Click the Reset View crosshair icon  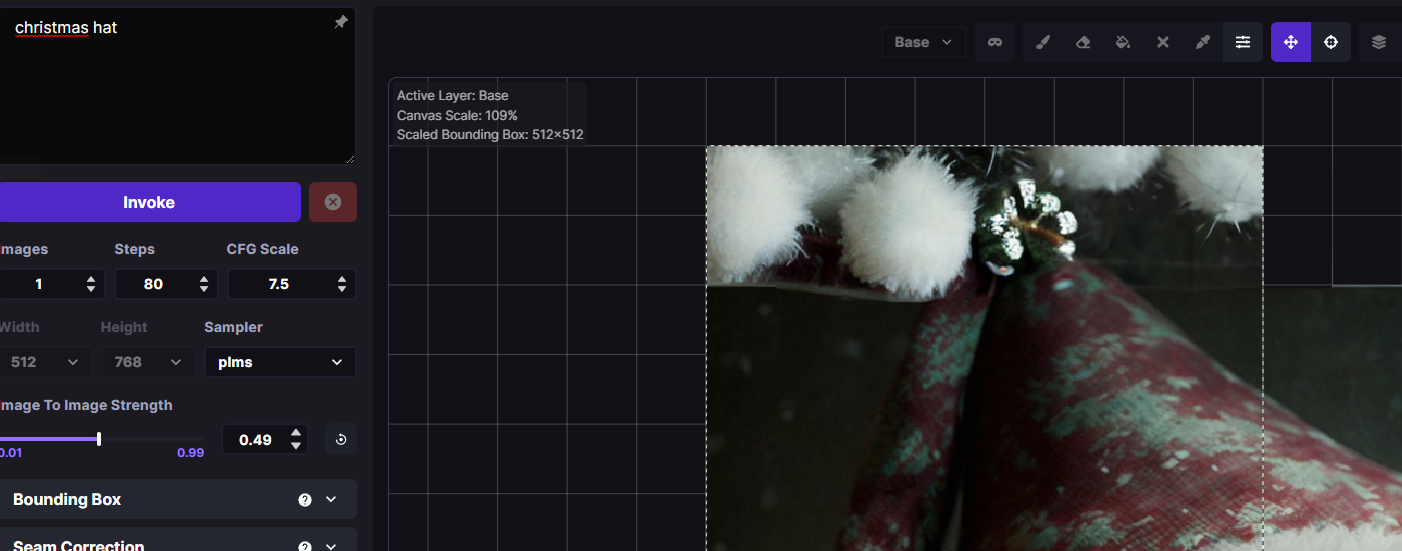1331,42
